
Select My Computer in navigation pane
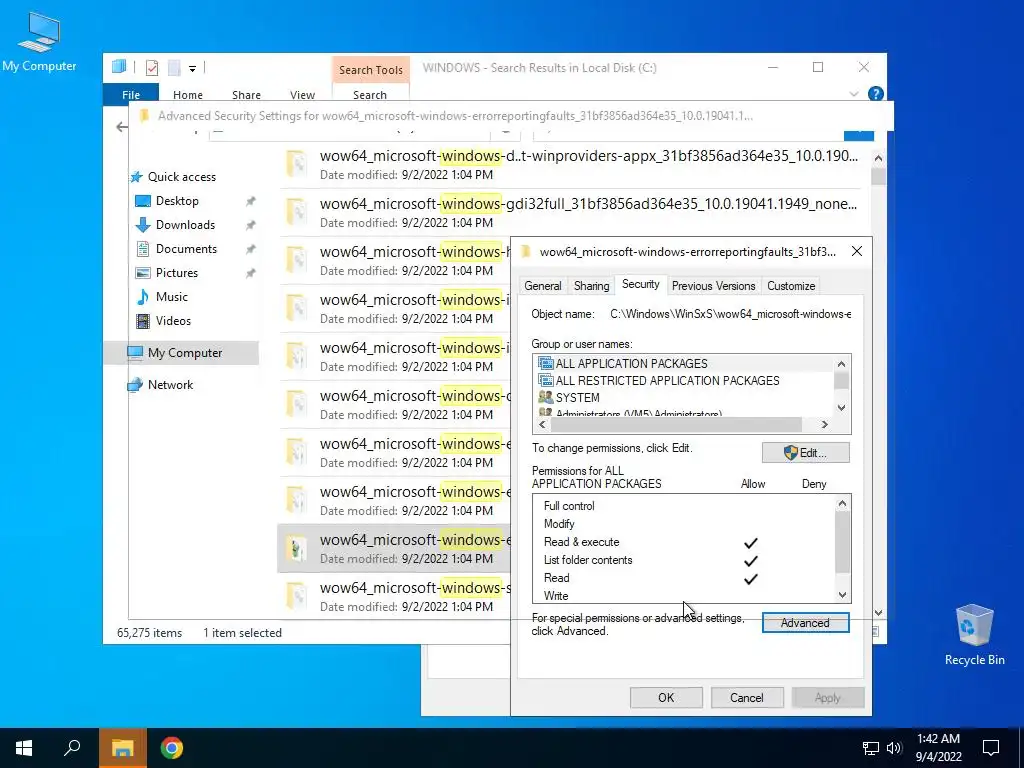[x=181, y=353]
